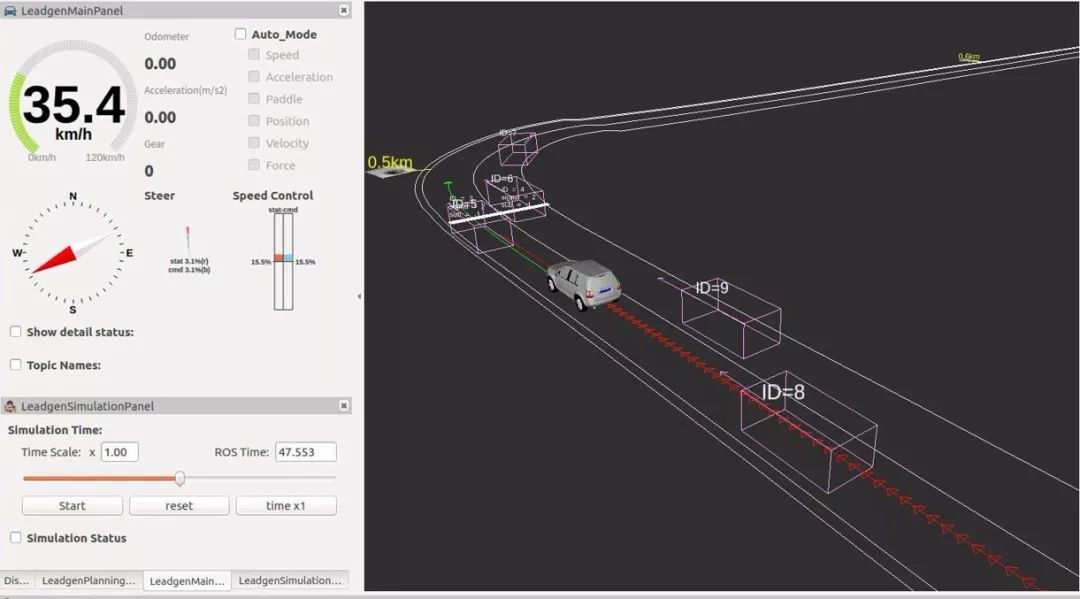Click the car icon in LeadgenMainPanel title

[x=11, y=10]
